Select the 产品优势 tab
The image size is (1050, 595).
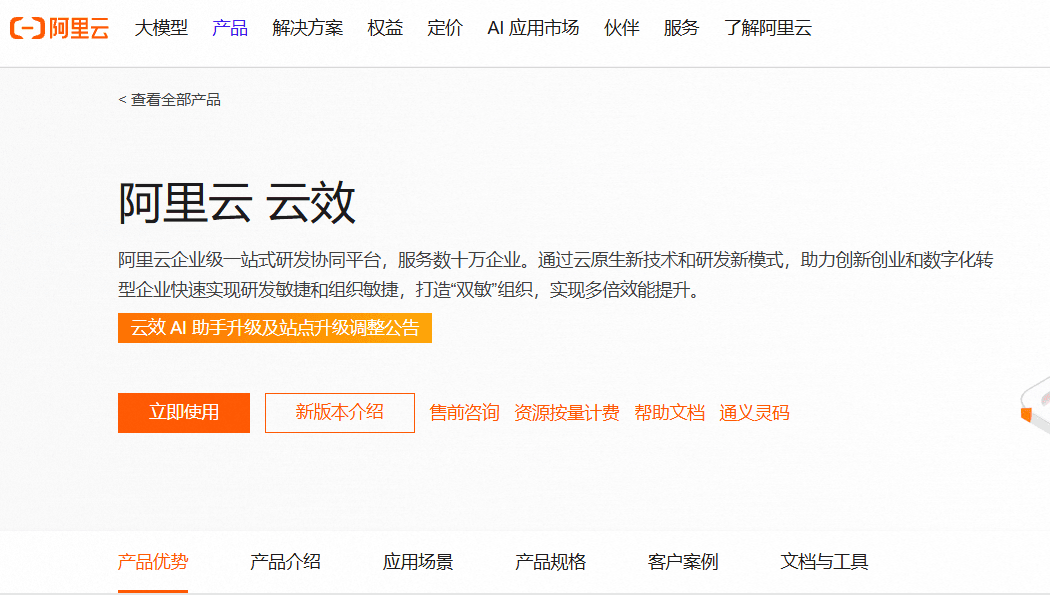click(153, 562)
